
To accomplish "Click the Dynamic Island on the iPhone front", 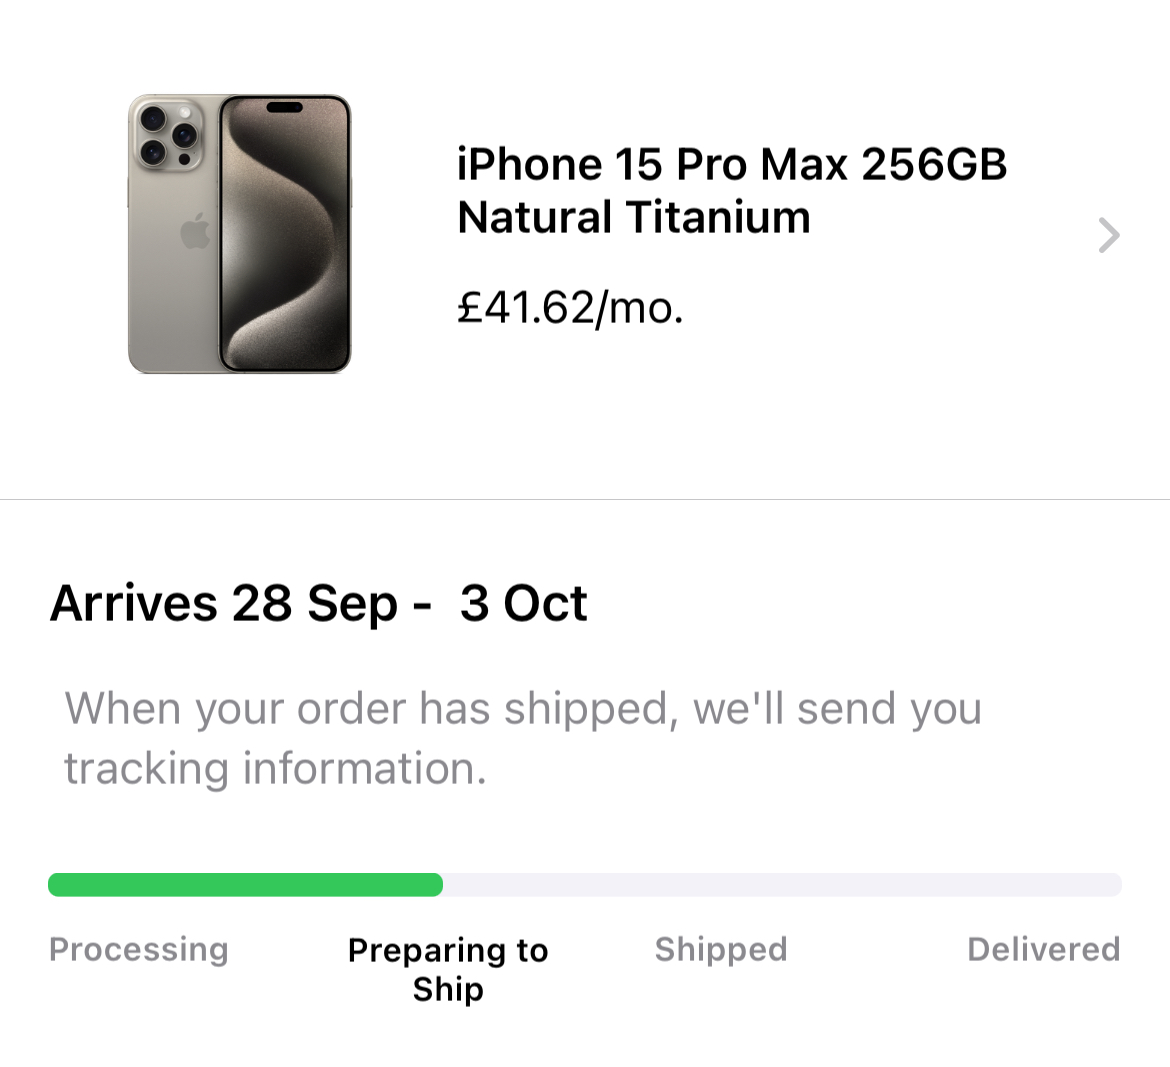I will (284, 108).
